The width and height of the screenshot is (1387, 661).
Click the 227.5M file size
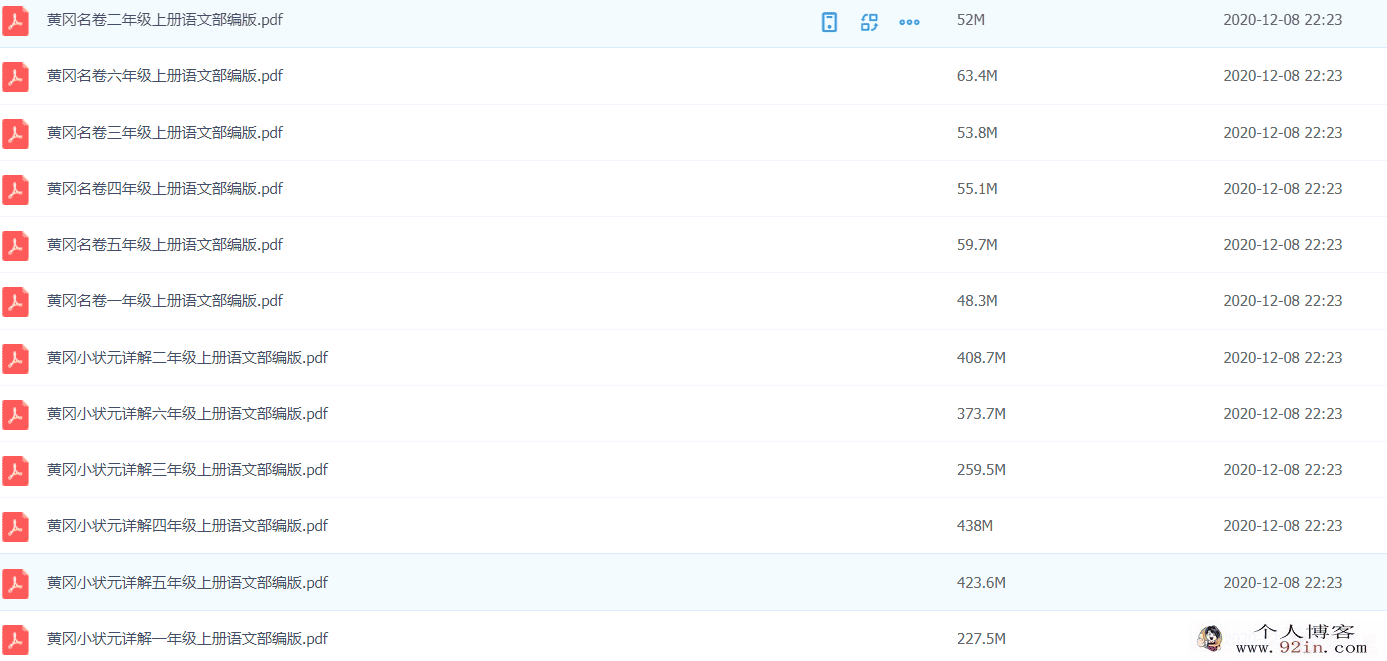click(x=981, y=639)
